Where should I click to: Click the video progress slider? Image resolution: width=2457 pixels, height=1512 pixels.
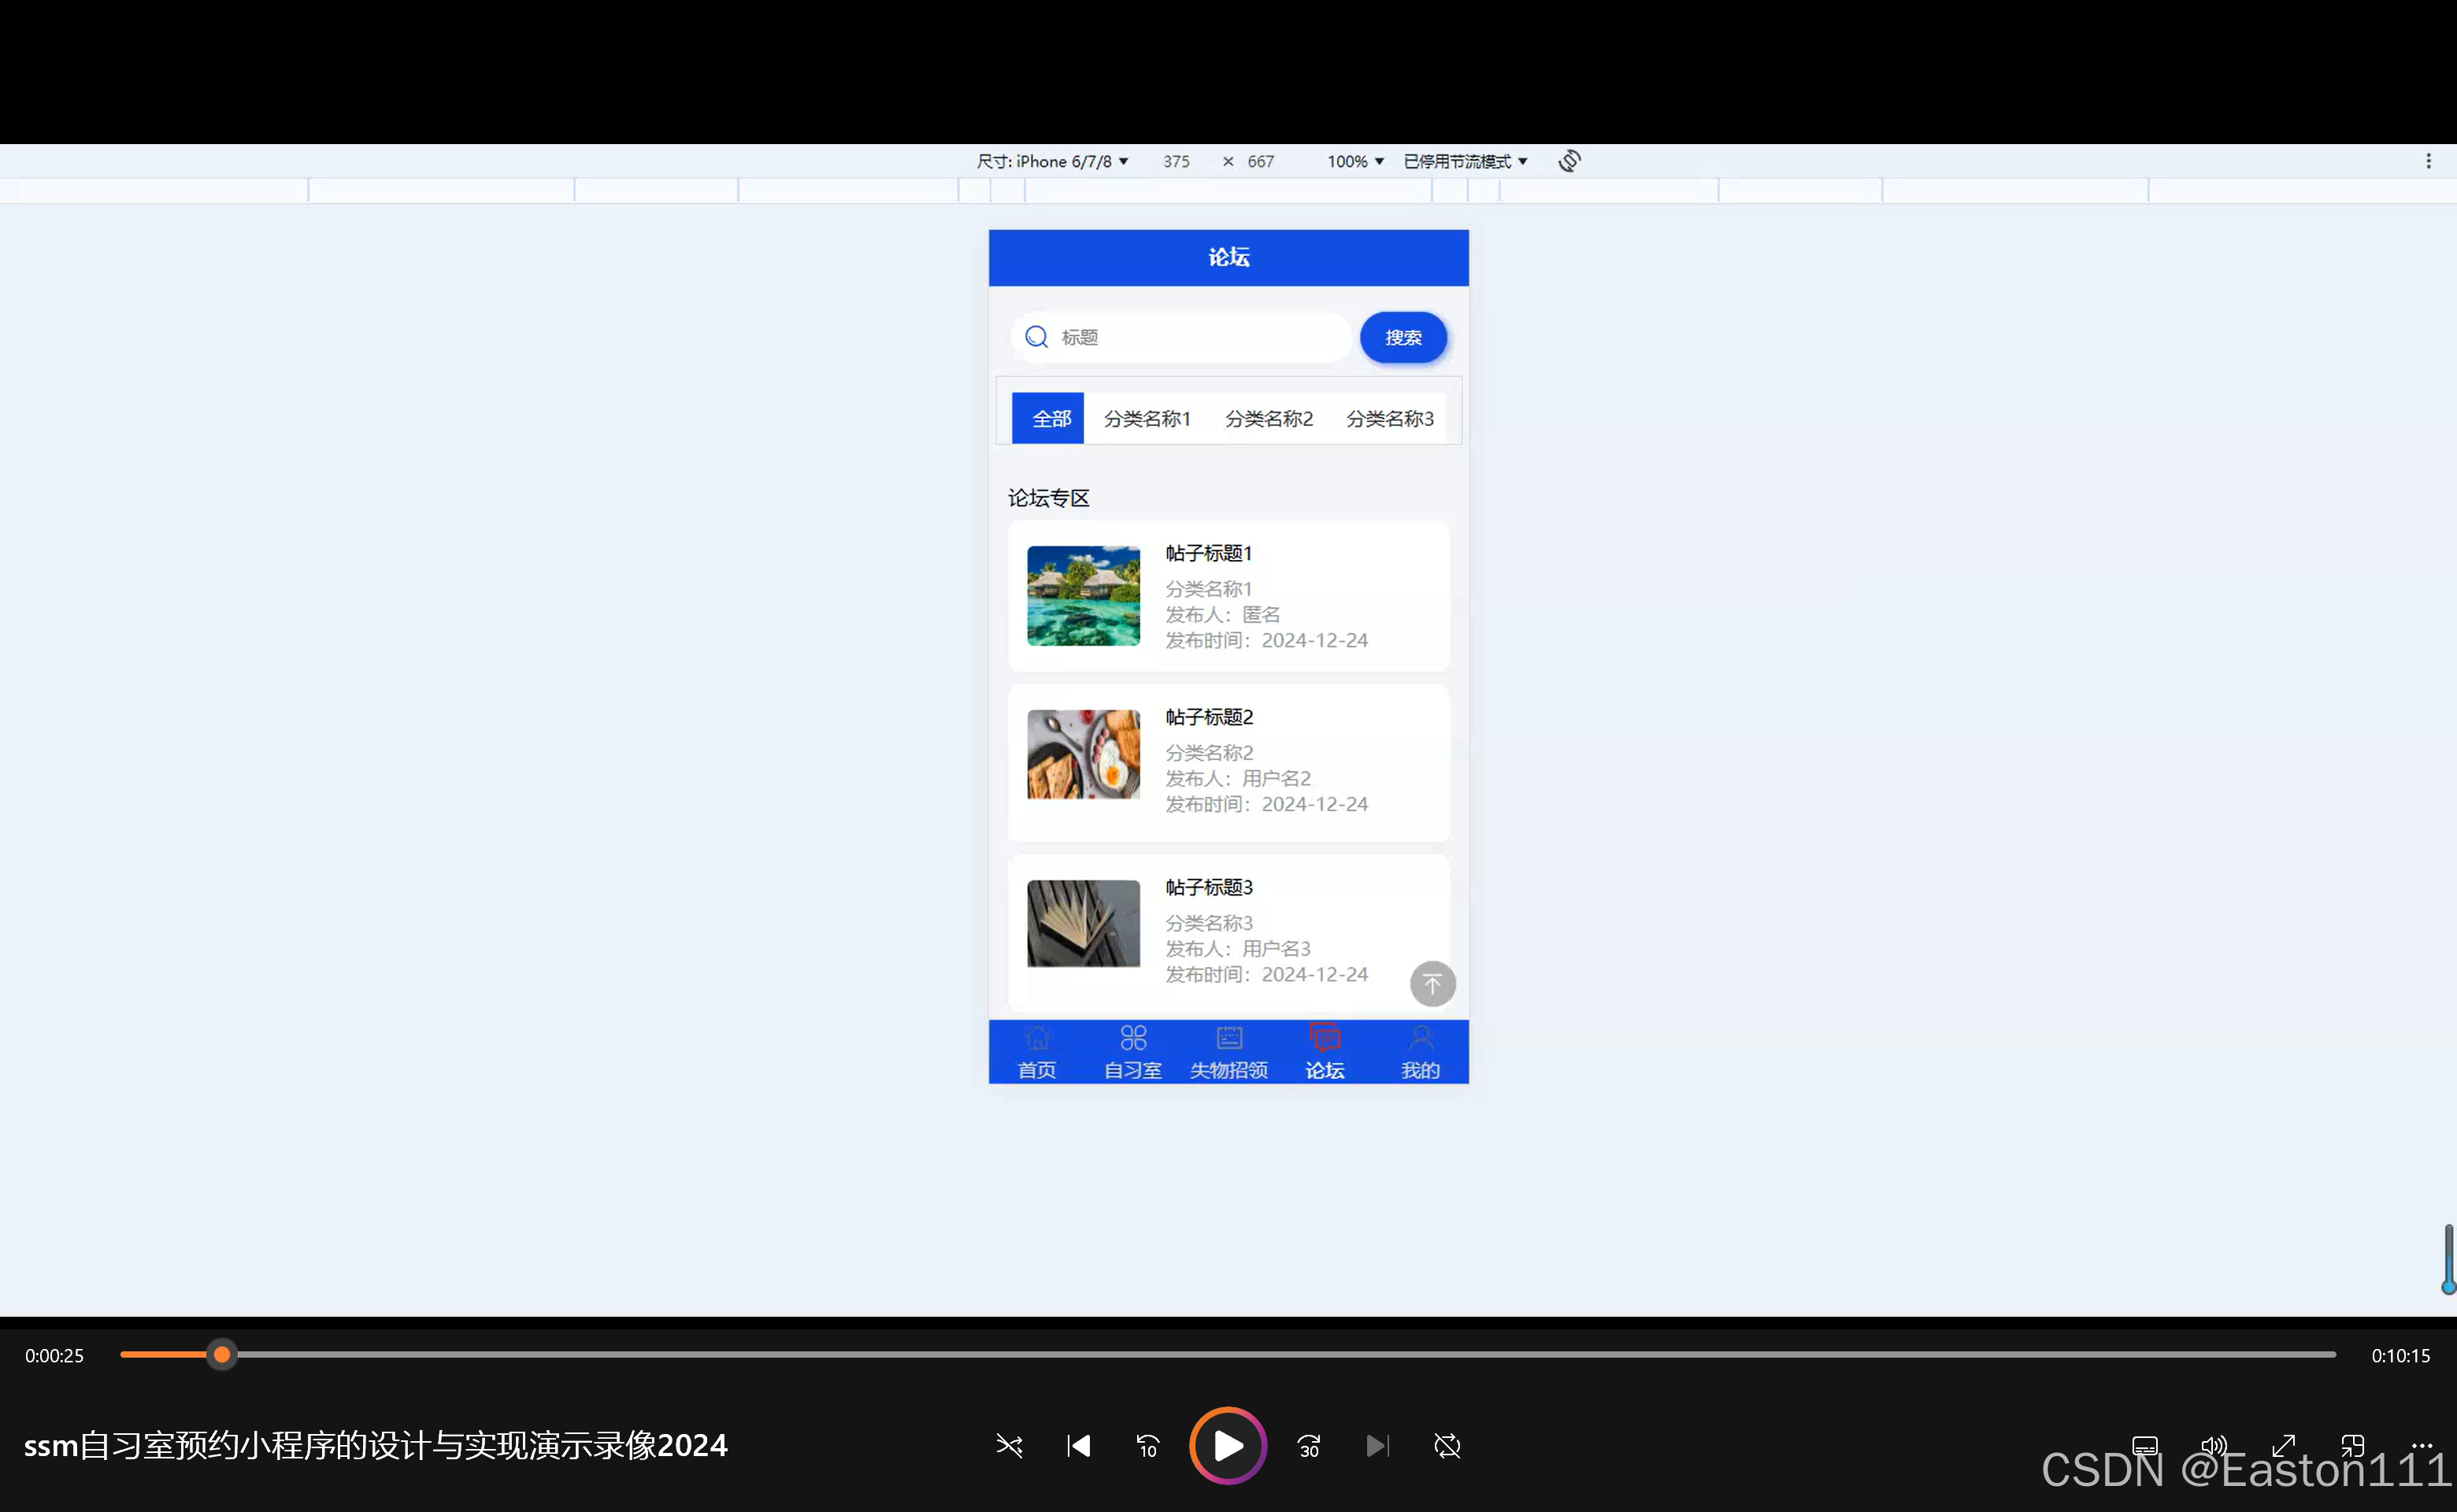pyautogui.click(x=222, y=1355)
